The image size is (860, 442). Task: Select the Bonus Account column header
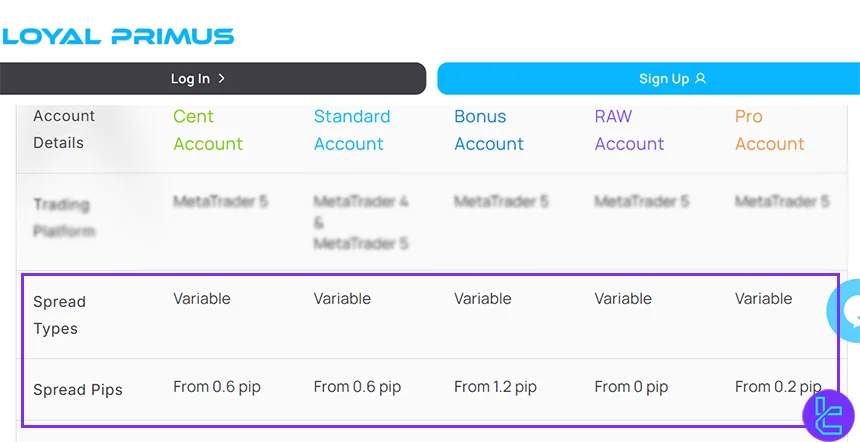pyautogui.click(x=489, y=130)
